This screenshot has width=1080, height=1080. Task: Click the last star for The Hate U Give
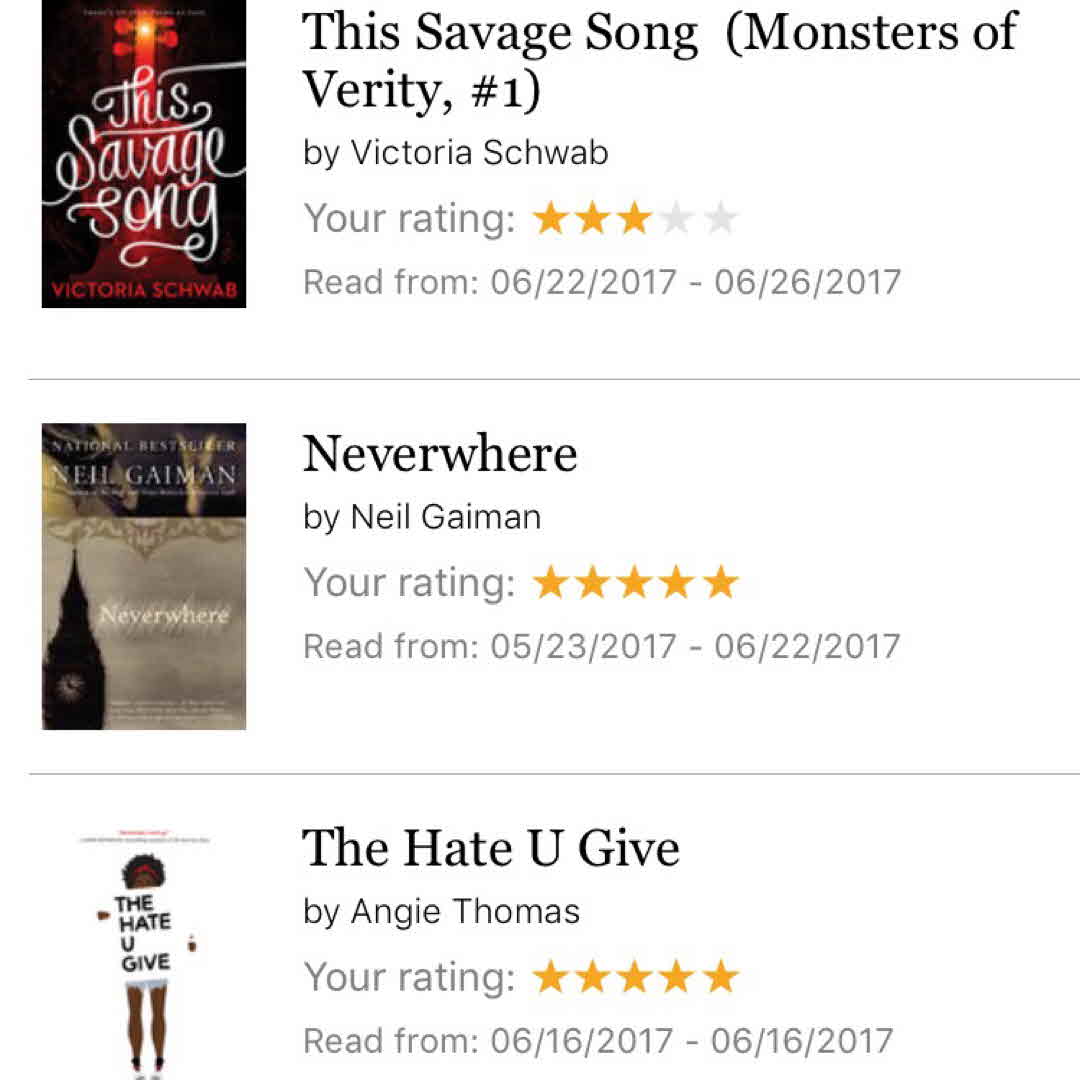720,977
